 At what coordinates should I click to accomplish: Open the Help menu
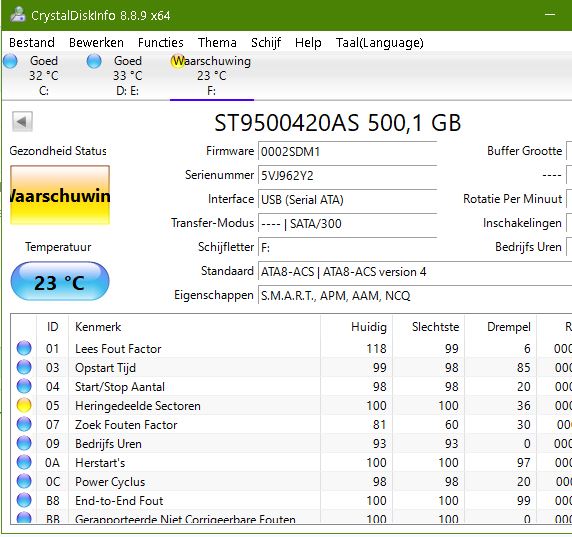click(308, 43)
